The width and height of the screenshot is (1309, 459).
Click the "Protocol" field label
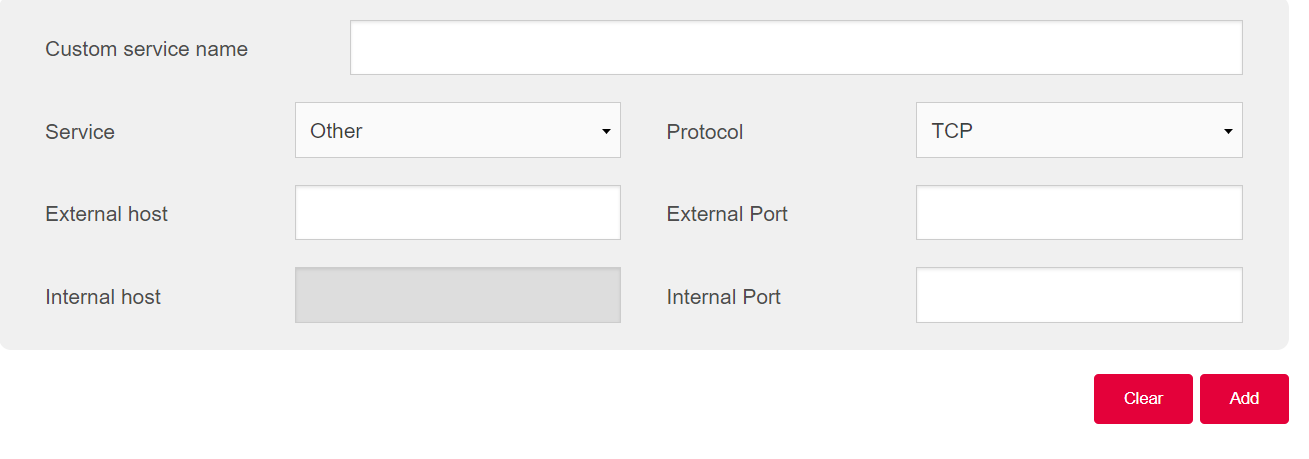point(704,132)
